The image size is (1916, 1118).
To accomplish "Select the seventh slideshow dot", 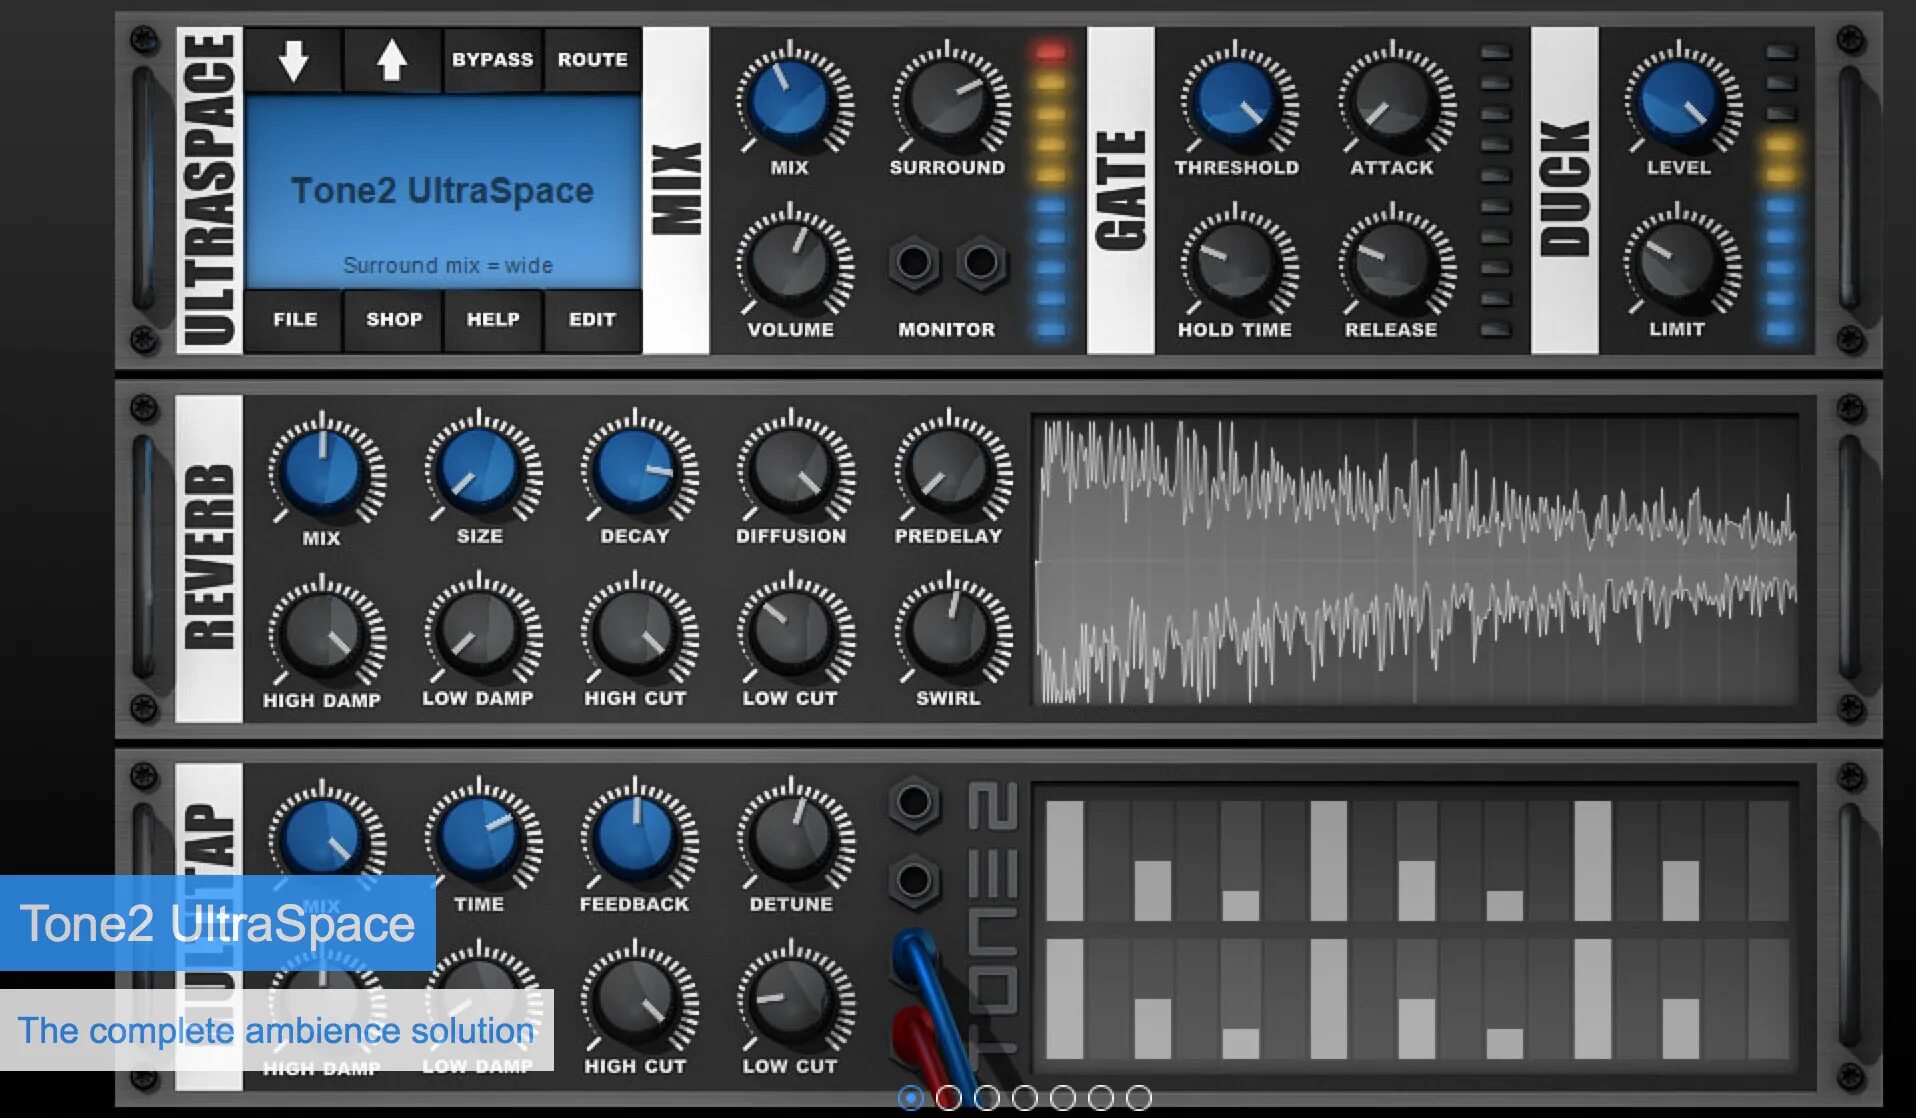I will tap(1138, 1098).
